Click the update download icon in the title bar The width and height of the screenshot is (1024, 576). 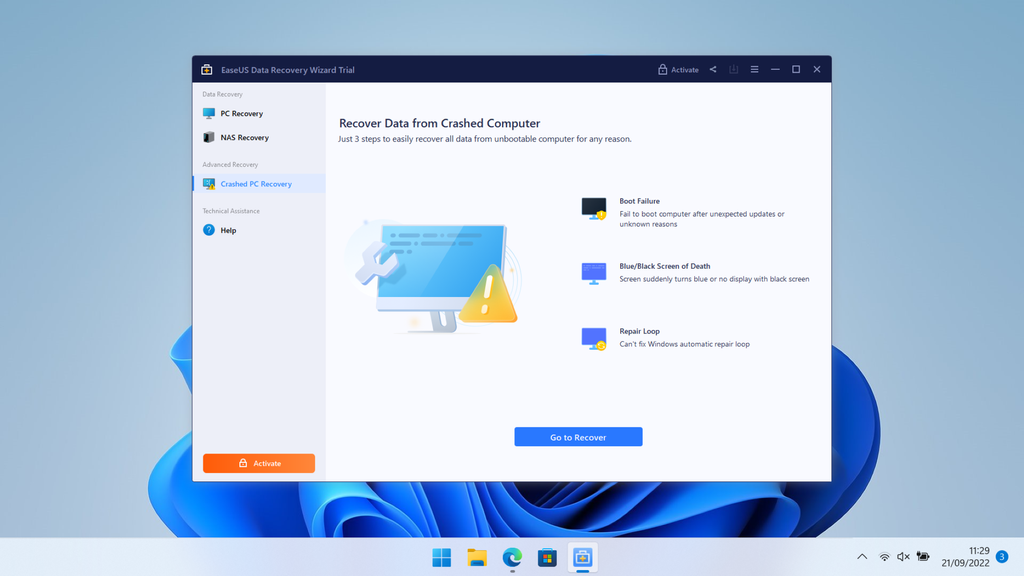[733, 69]
